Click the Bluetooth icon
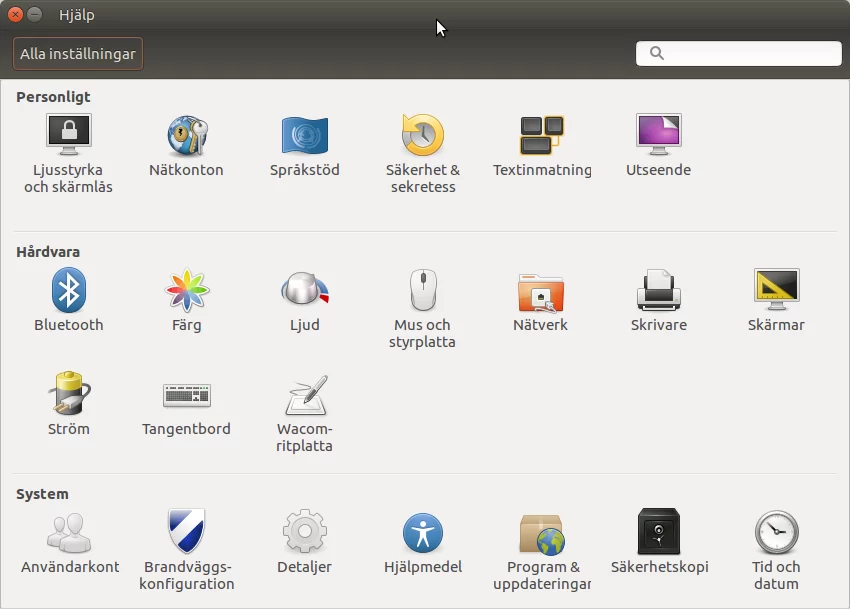 (x=68, y=291)
